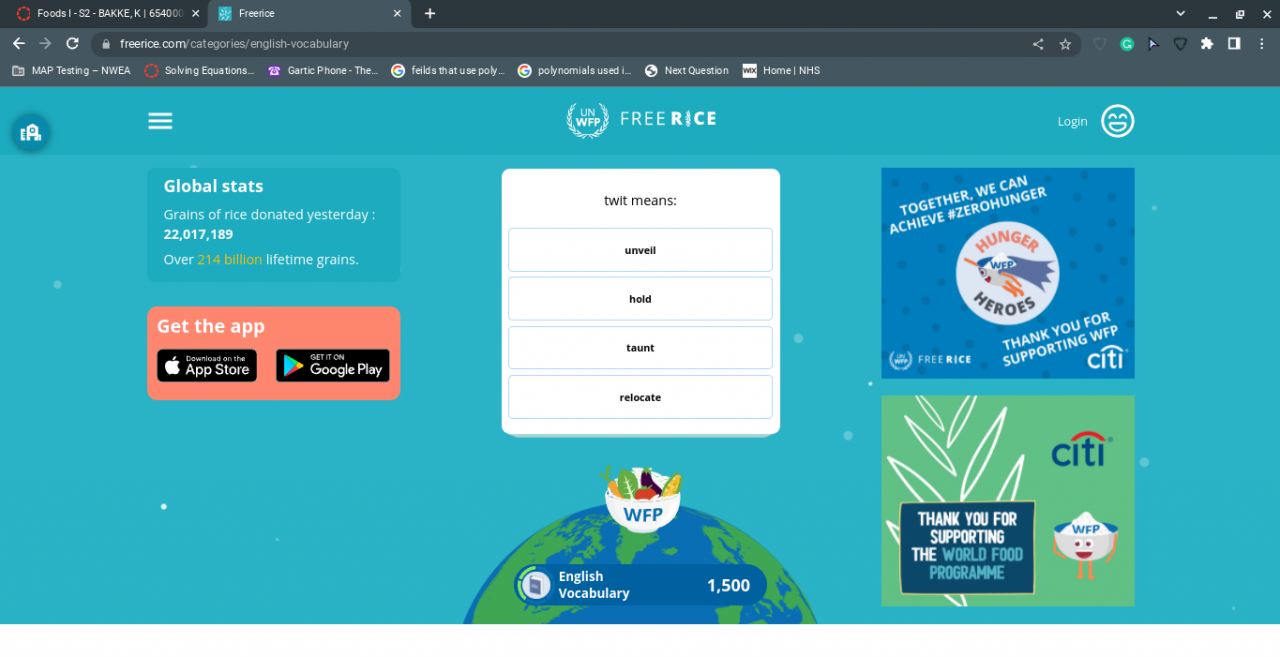Open the tab search dropdown arrow
The width and height of the screenshot is (1280, 657).
pos(1180,14)
